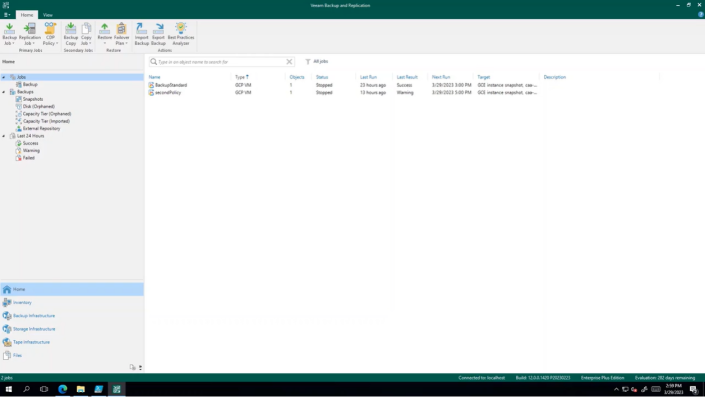
Task: Select Capacity Tier (Orphaned) item
Action: tap(47, 114)
